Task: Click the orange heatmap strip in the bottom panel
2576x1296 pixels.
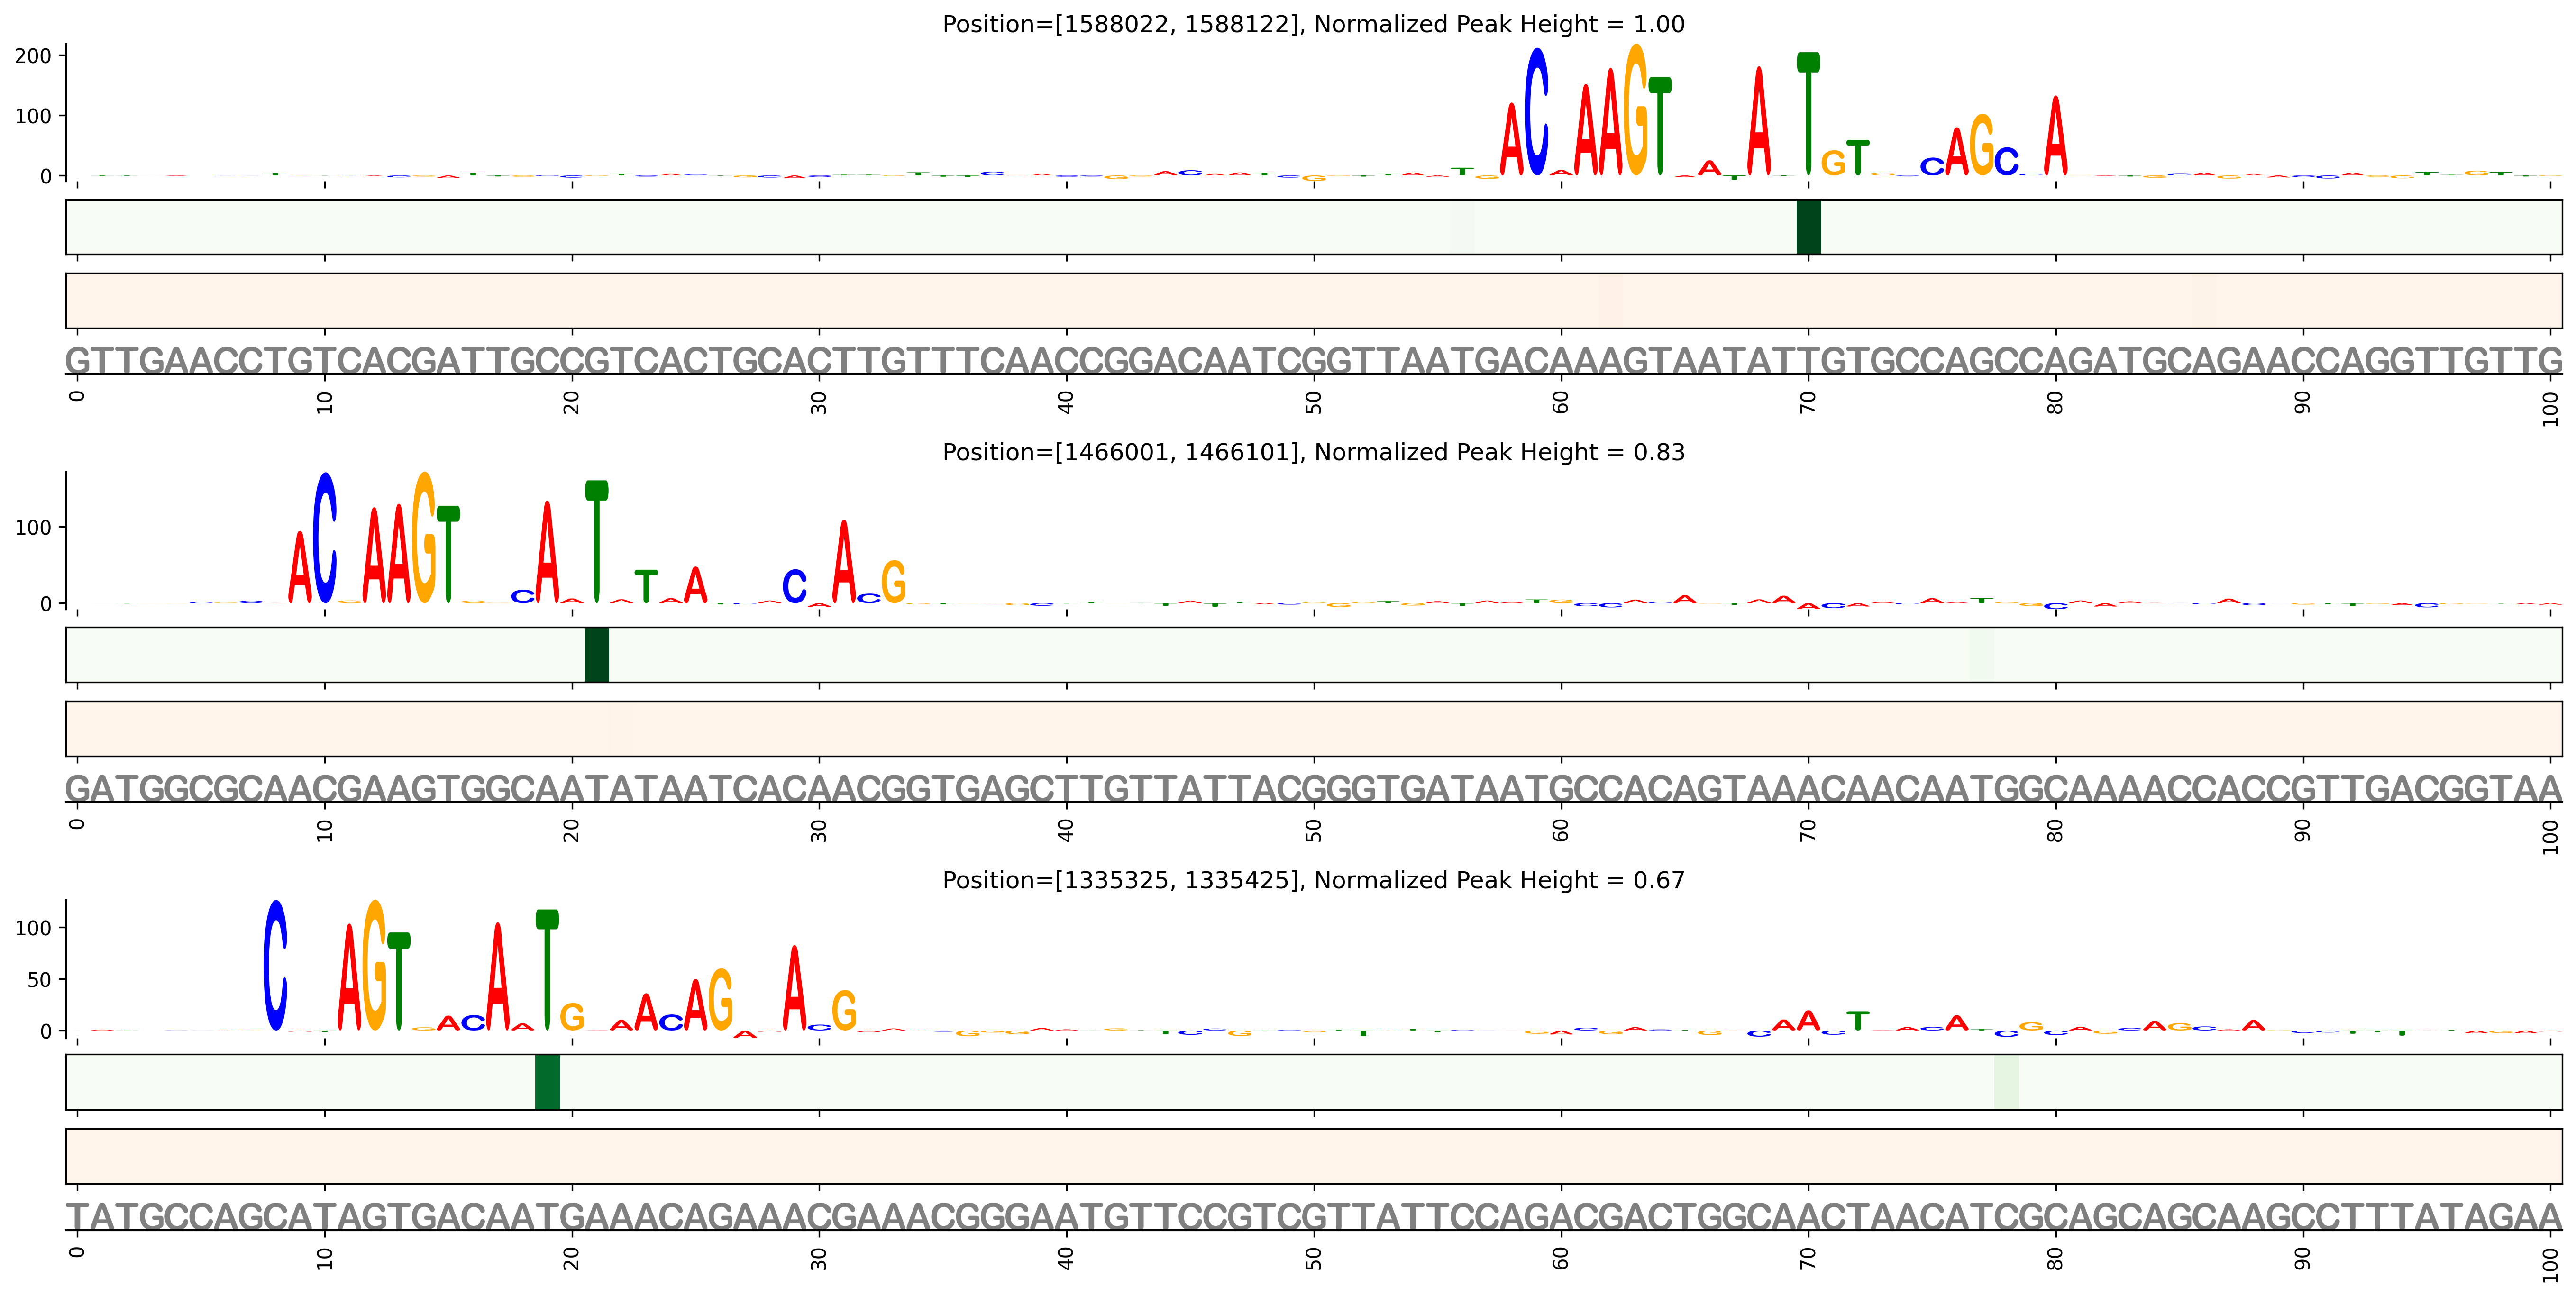Action: [1314, 1156]
